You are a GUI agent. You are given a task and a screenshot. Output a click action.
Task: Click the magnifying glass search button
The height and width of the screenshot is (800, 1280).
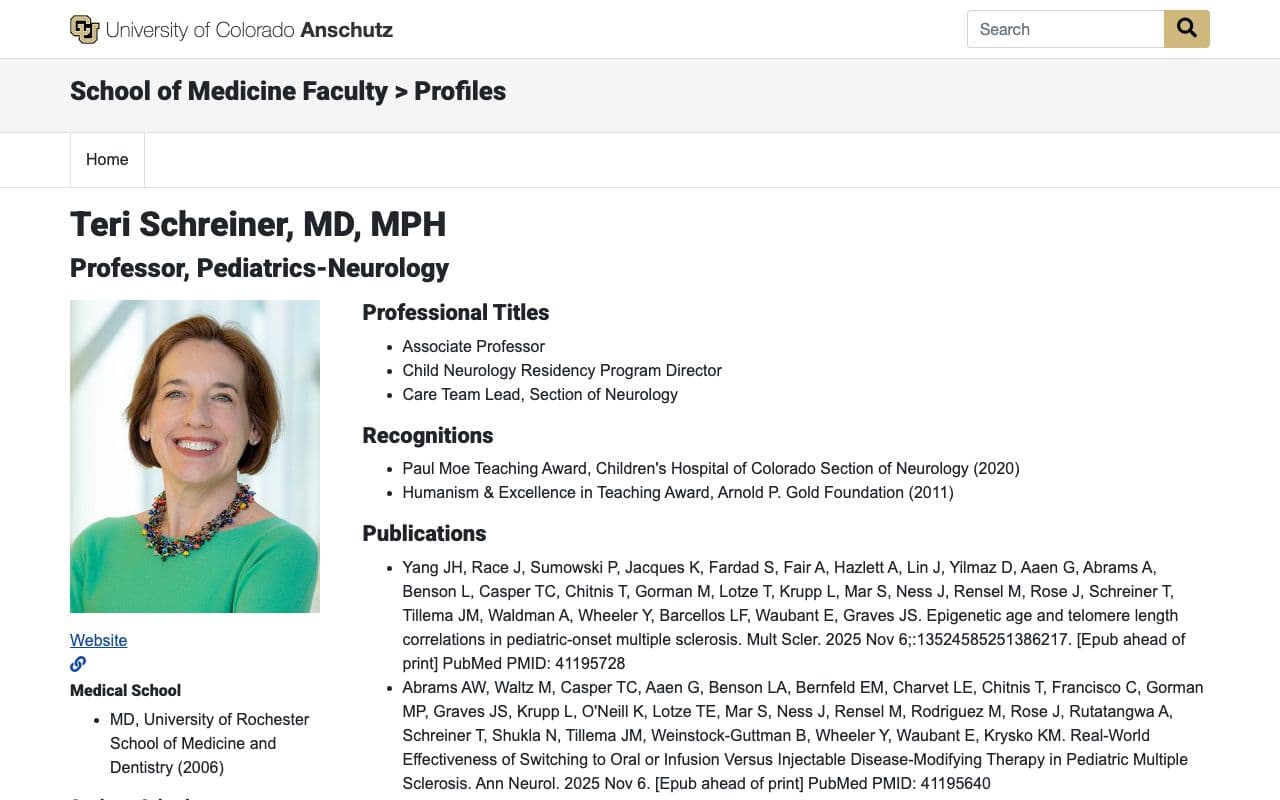click(1187, 29)
